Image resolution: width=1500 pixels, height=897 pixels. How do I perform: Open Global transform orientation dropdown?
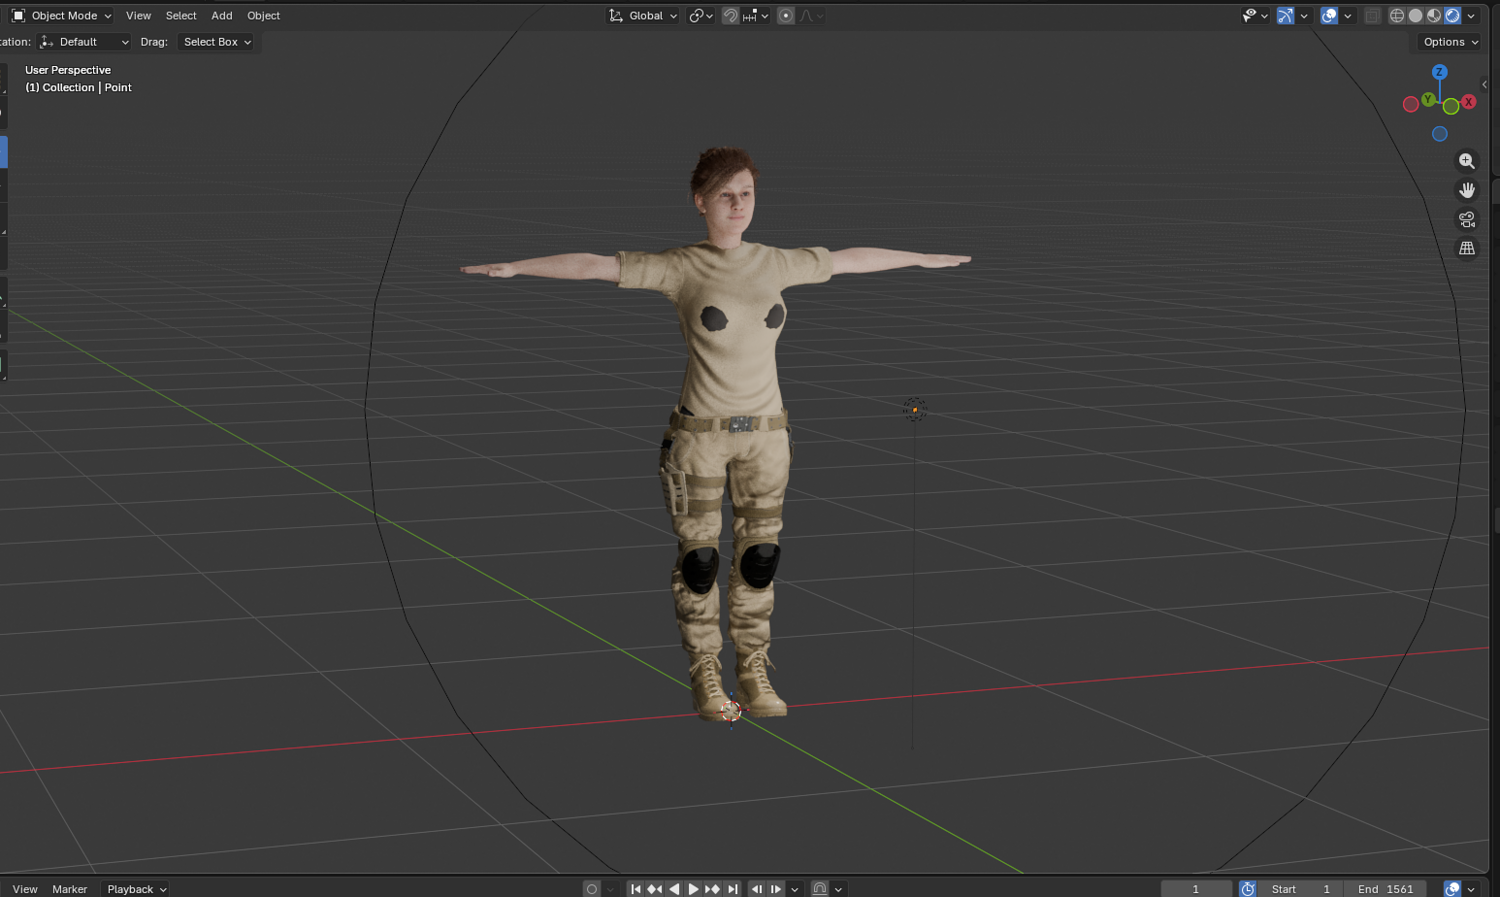[x=643, y=16]
